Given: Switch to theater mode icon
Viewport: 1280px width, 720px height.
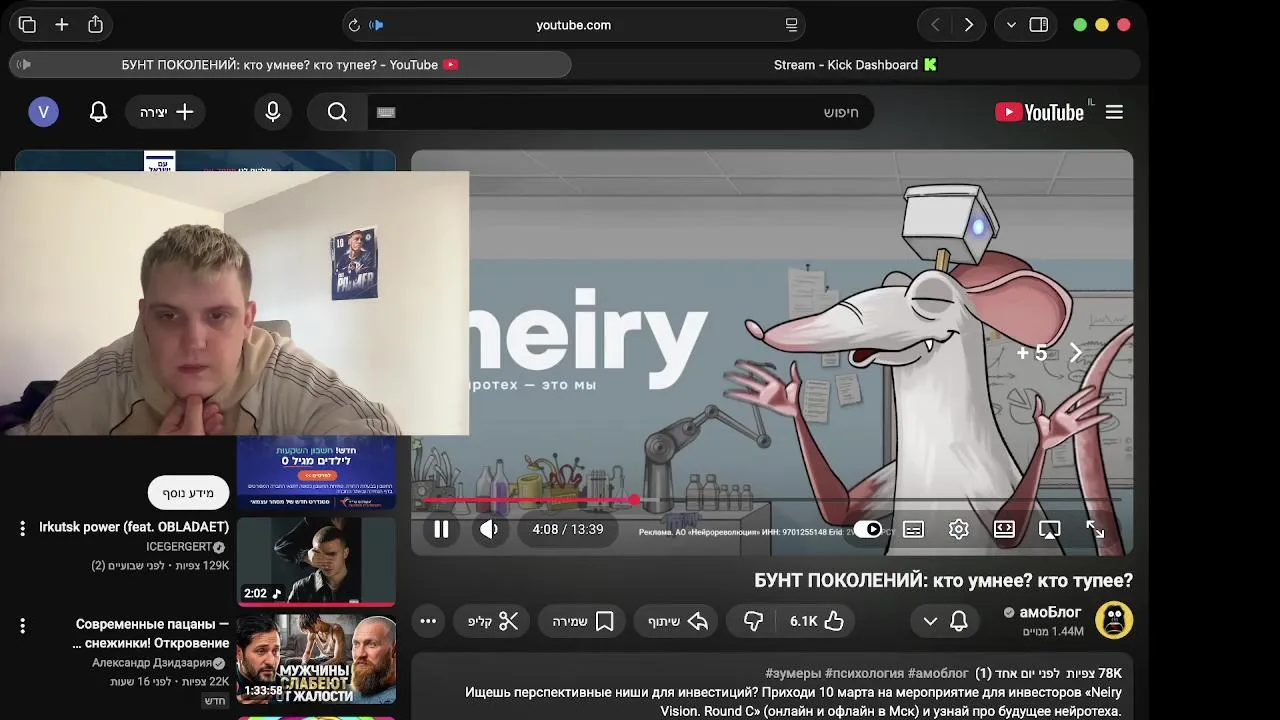Looking at the screenshot, I should click(x=1004, y=530).
